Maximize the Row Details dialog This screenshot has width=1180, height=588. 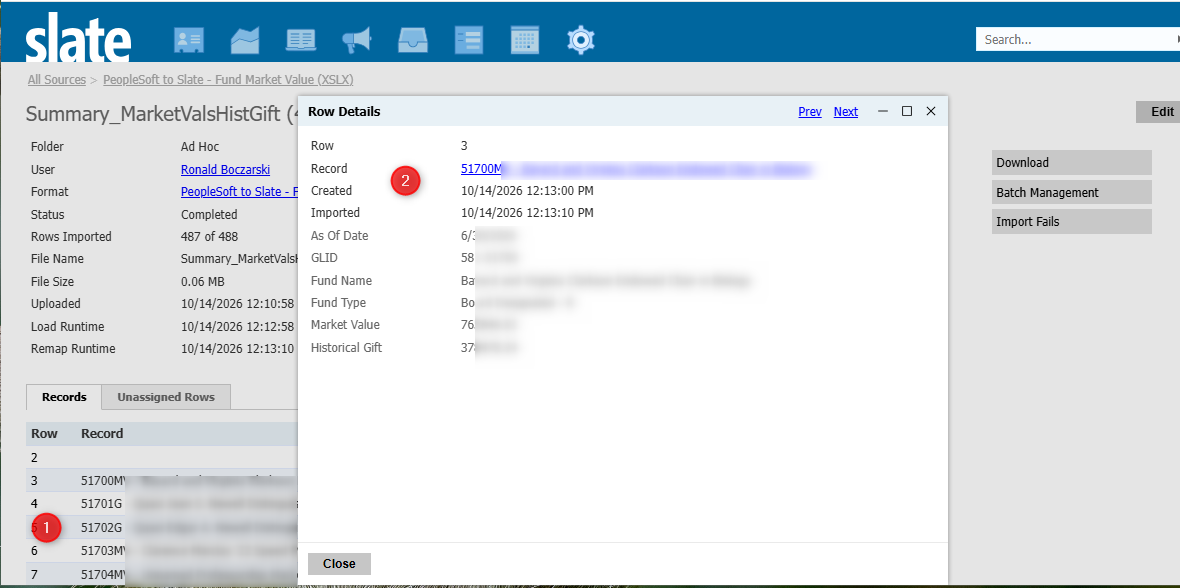tap(907, 111)
